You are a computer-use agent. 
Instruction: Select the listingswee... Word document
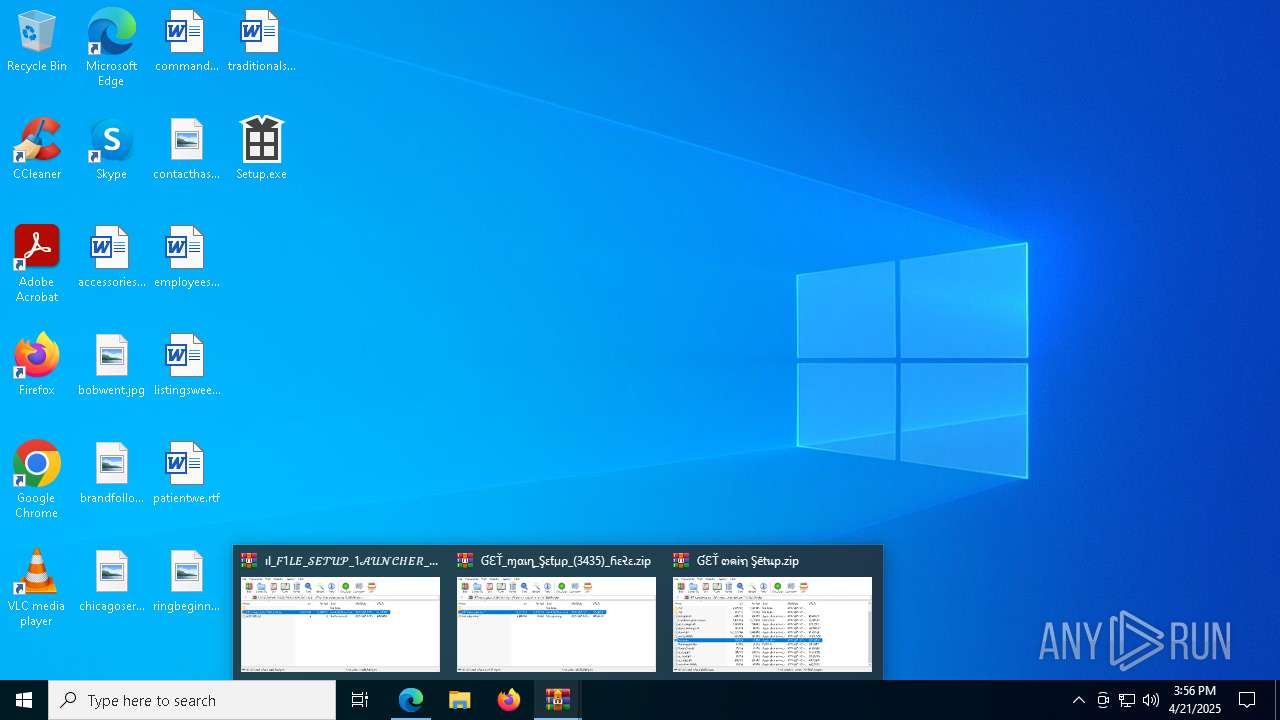point(186,366)
